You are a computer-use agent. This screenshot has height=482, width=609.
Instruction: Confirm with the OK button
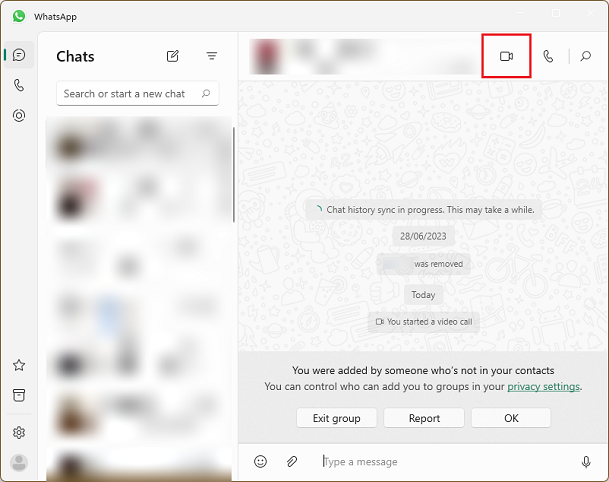pyautogui.click(x=511, y=418)
